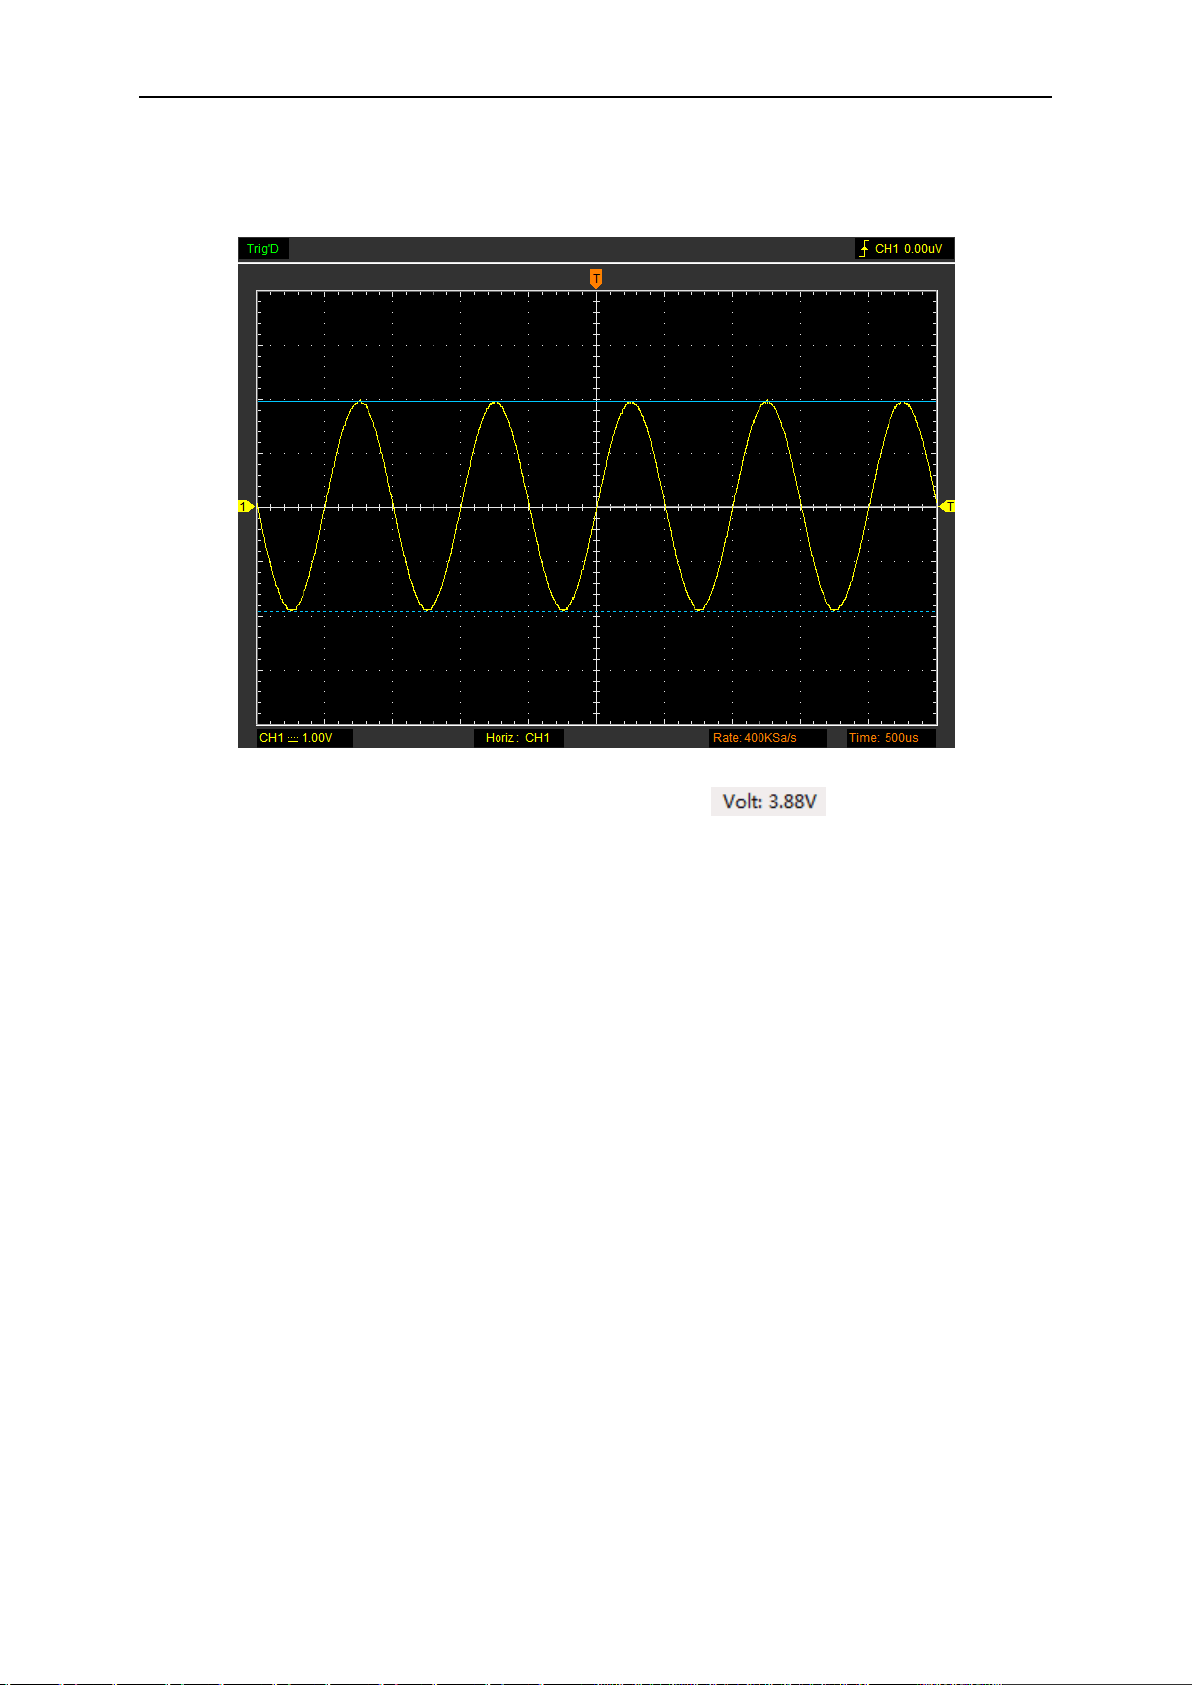
Task: Click the yellow trigger level marker T
Action: [x=948, y=506]
